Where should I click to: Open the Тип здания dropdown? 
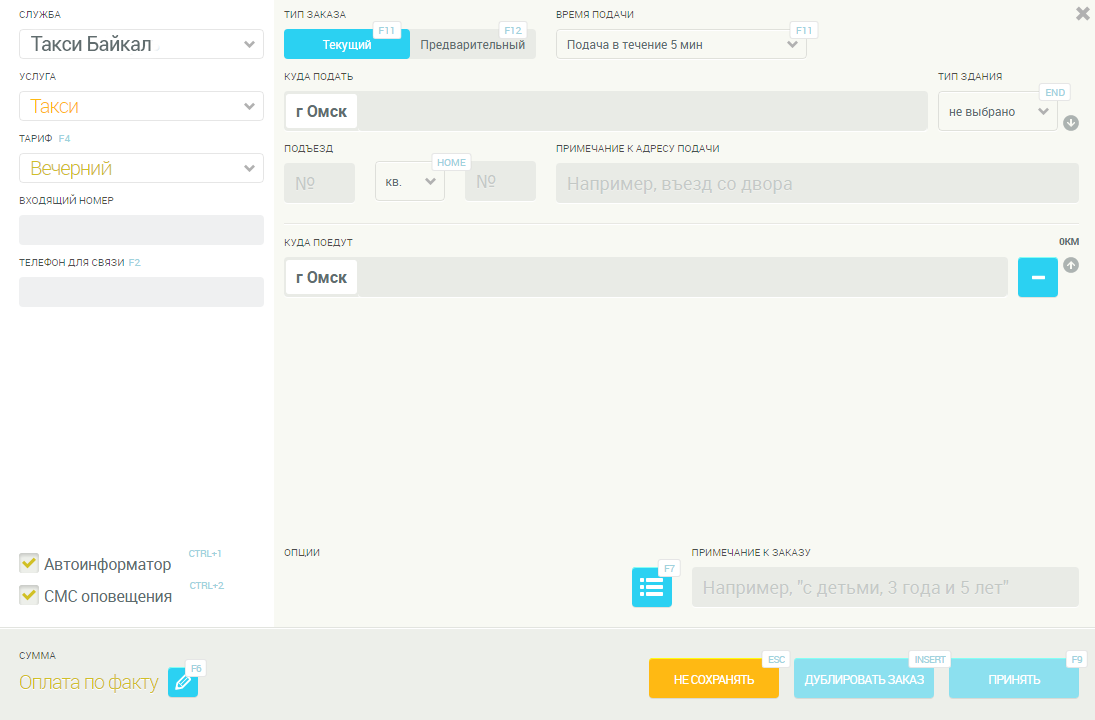(997, 111)
